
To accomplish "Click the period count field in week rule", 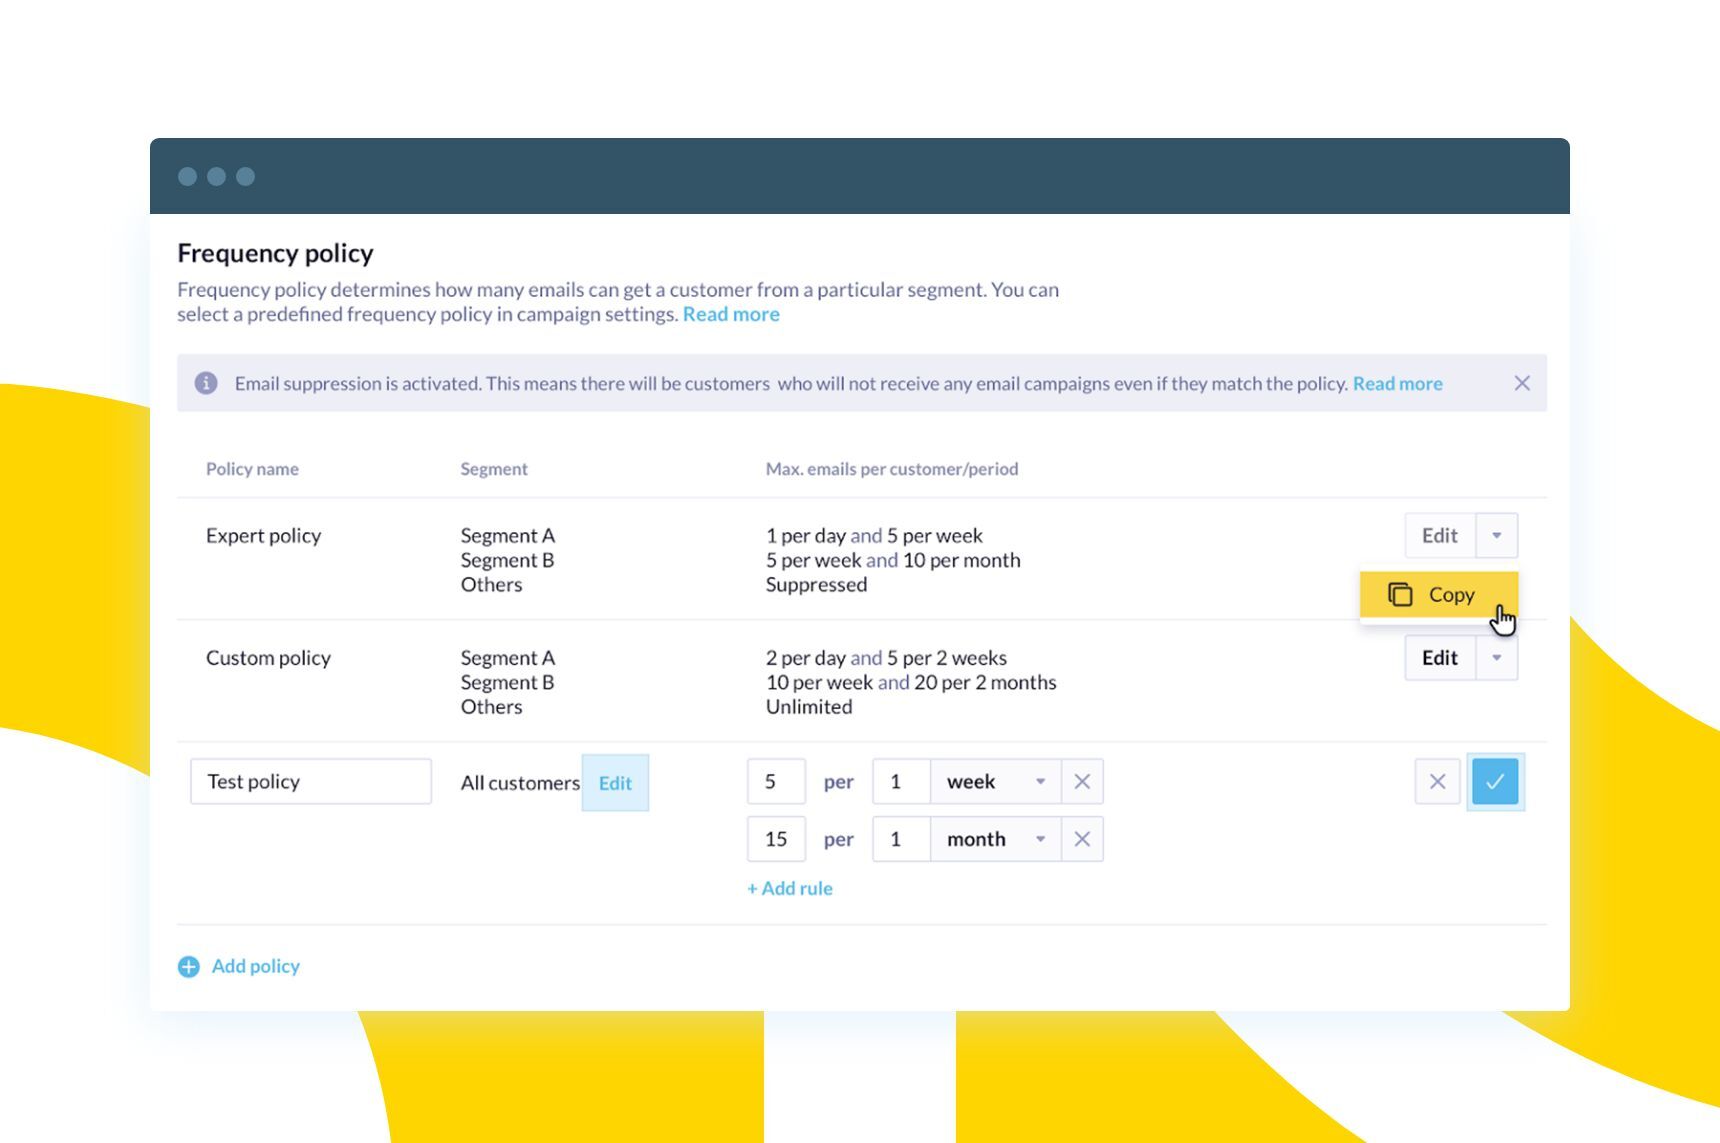I will click(x=902, y=781).
